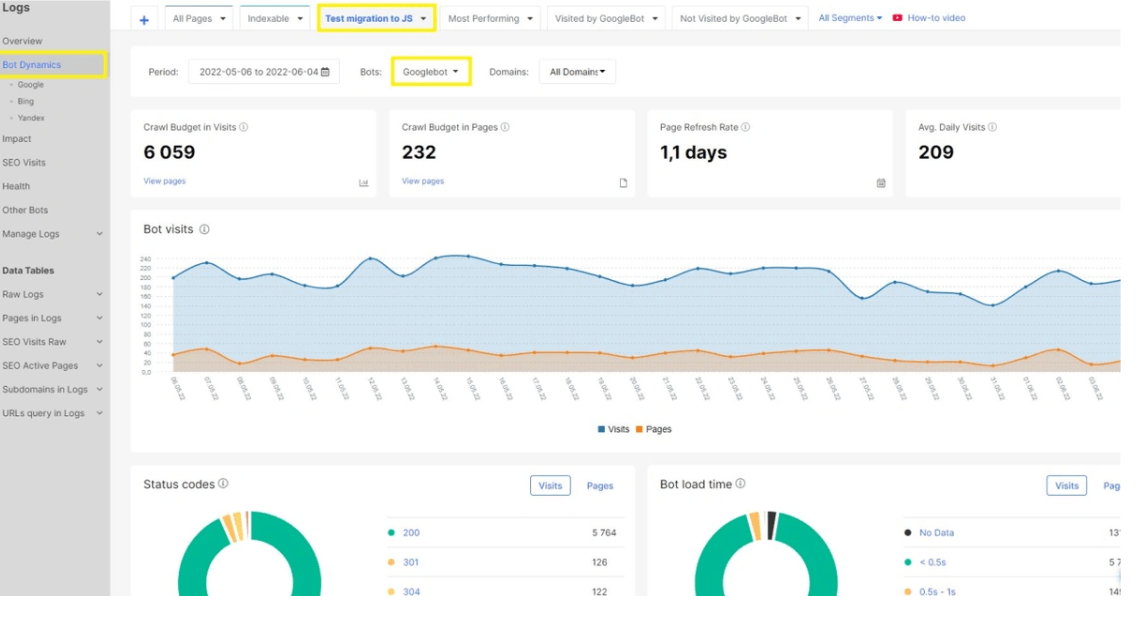
Task: Open Bing under Bot Dynamics
Action: 25,102
